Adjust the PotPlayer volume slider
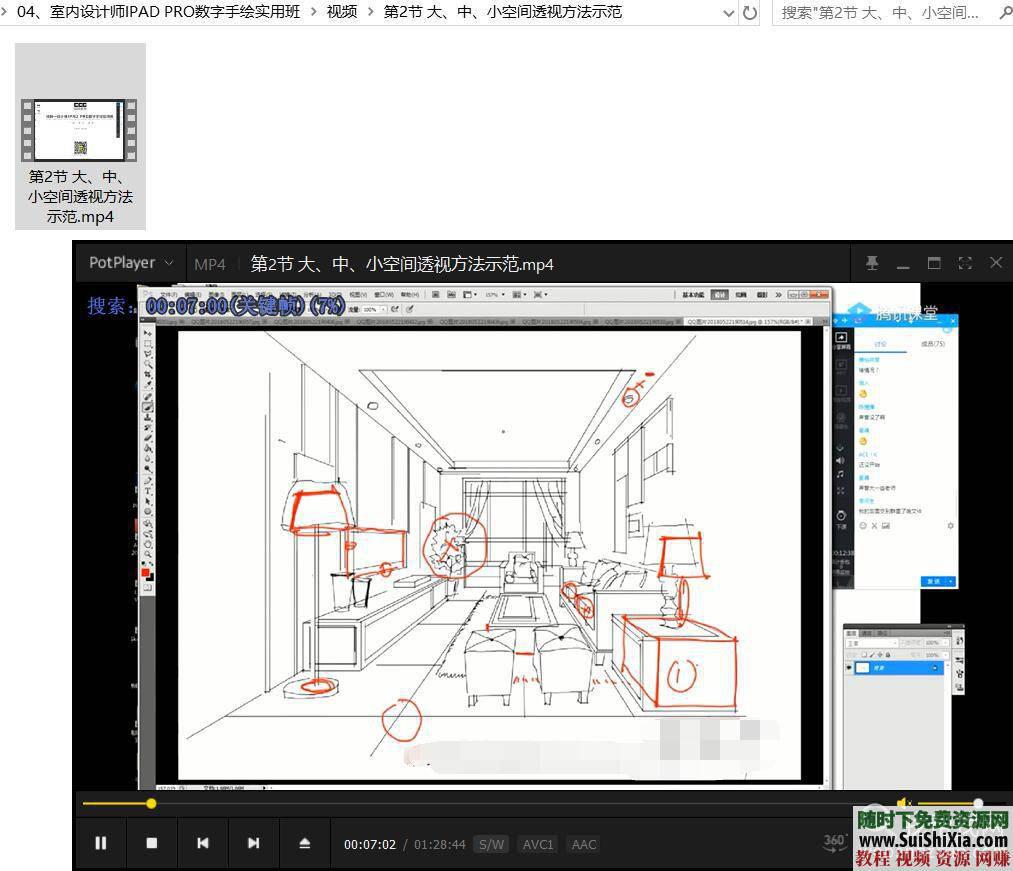This screenshot has height=871, width=1013. [959, 803]
